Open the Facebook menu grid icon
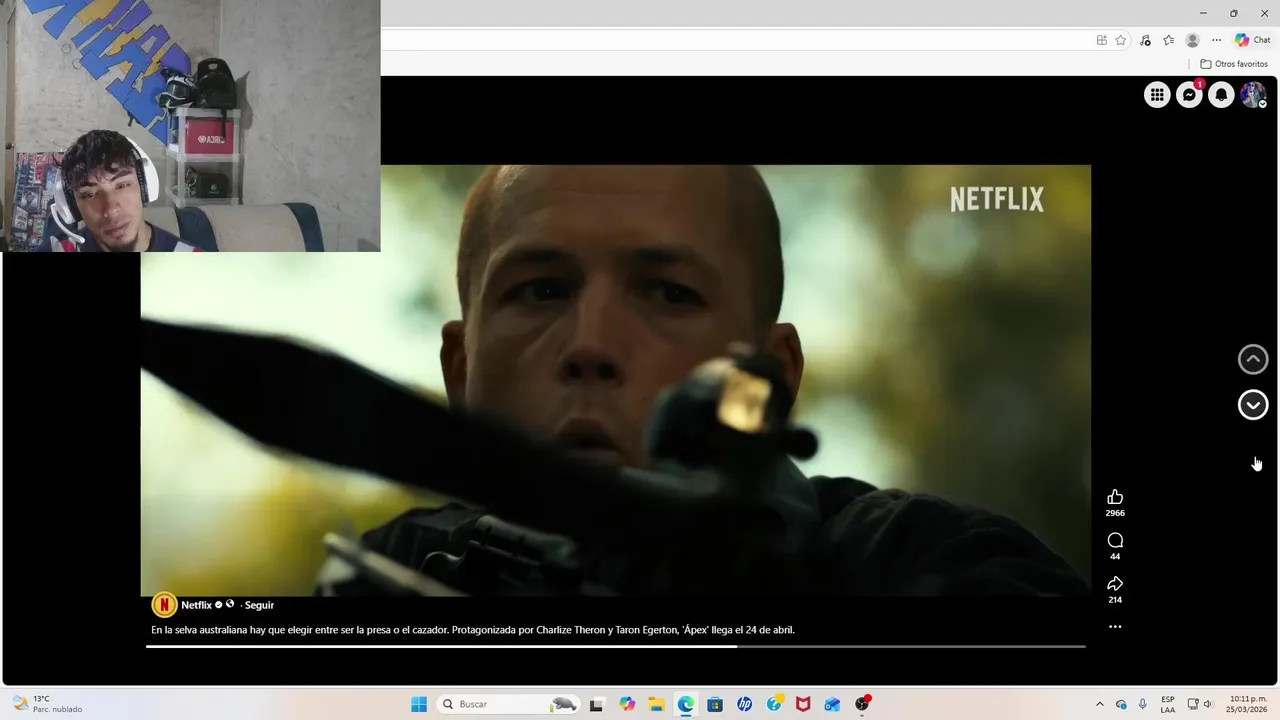This screenshot has height=720, width=1280. tap(1157, 95)
